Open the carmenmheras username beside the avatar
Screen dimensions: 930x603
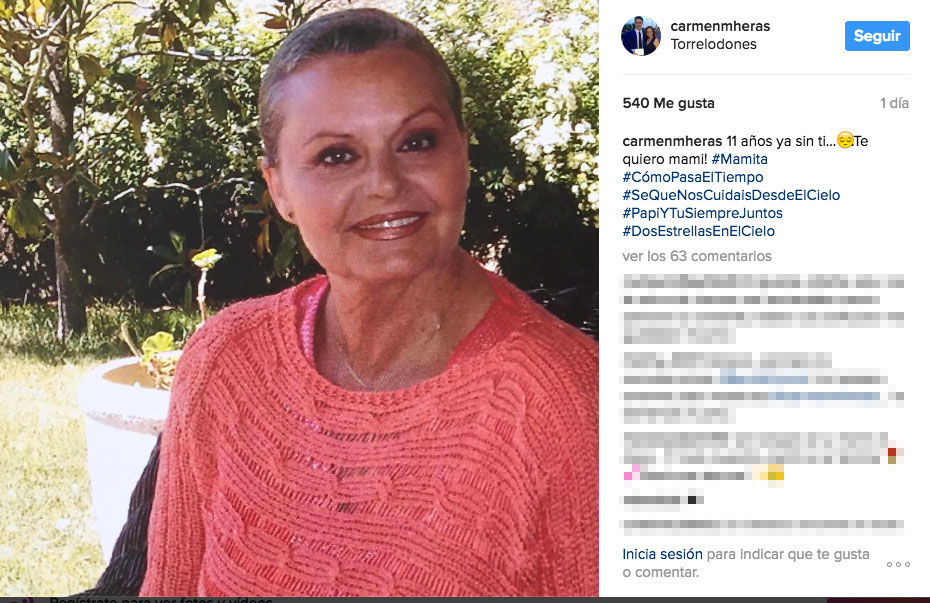[x=720, y=26]
